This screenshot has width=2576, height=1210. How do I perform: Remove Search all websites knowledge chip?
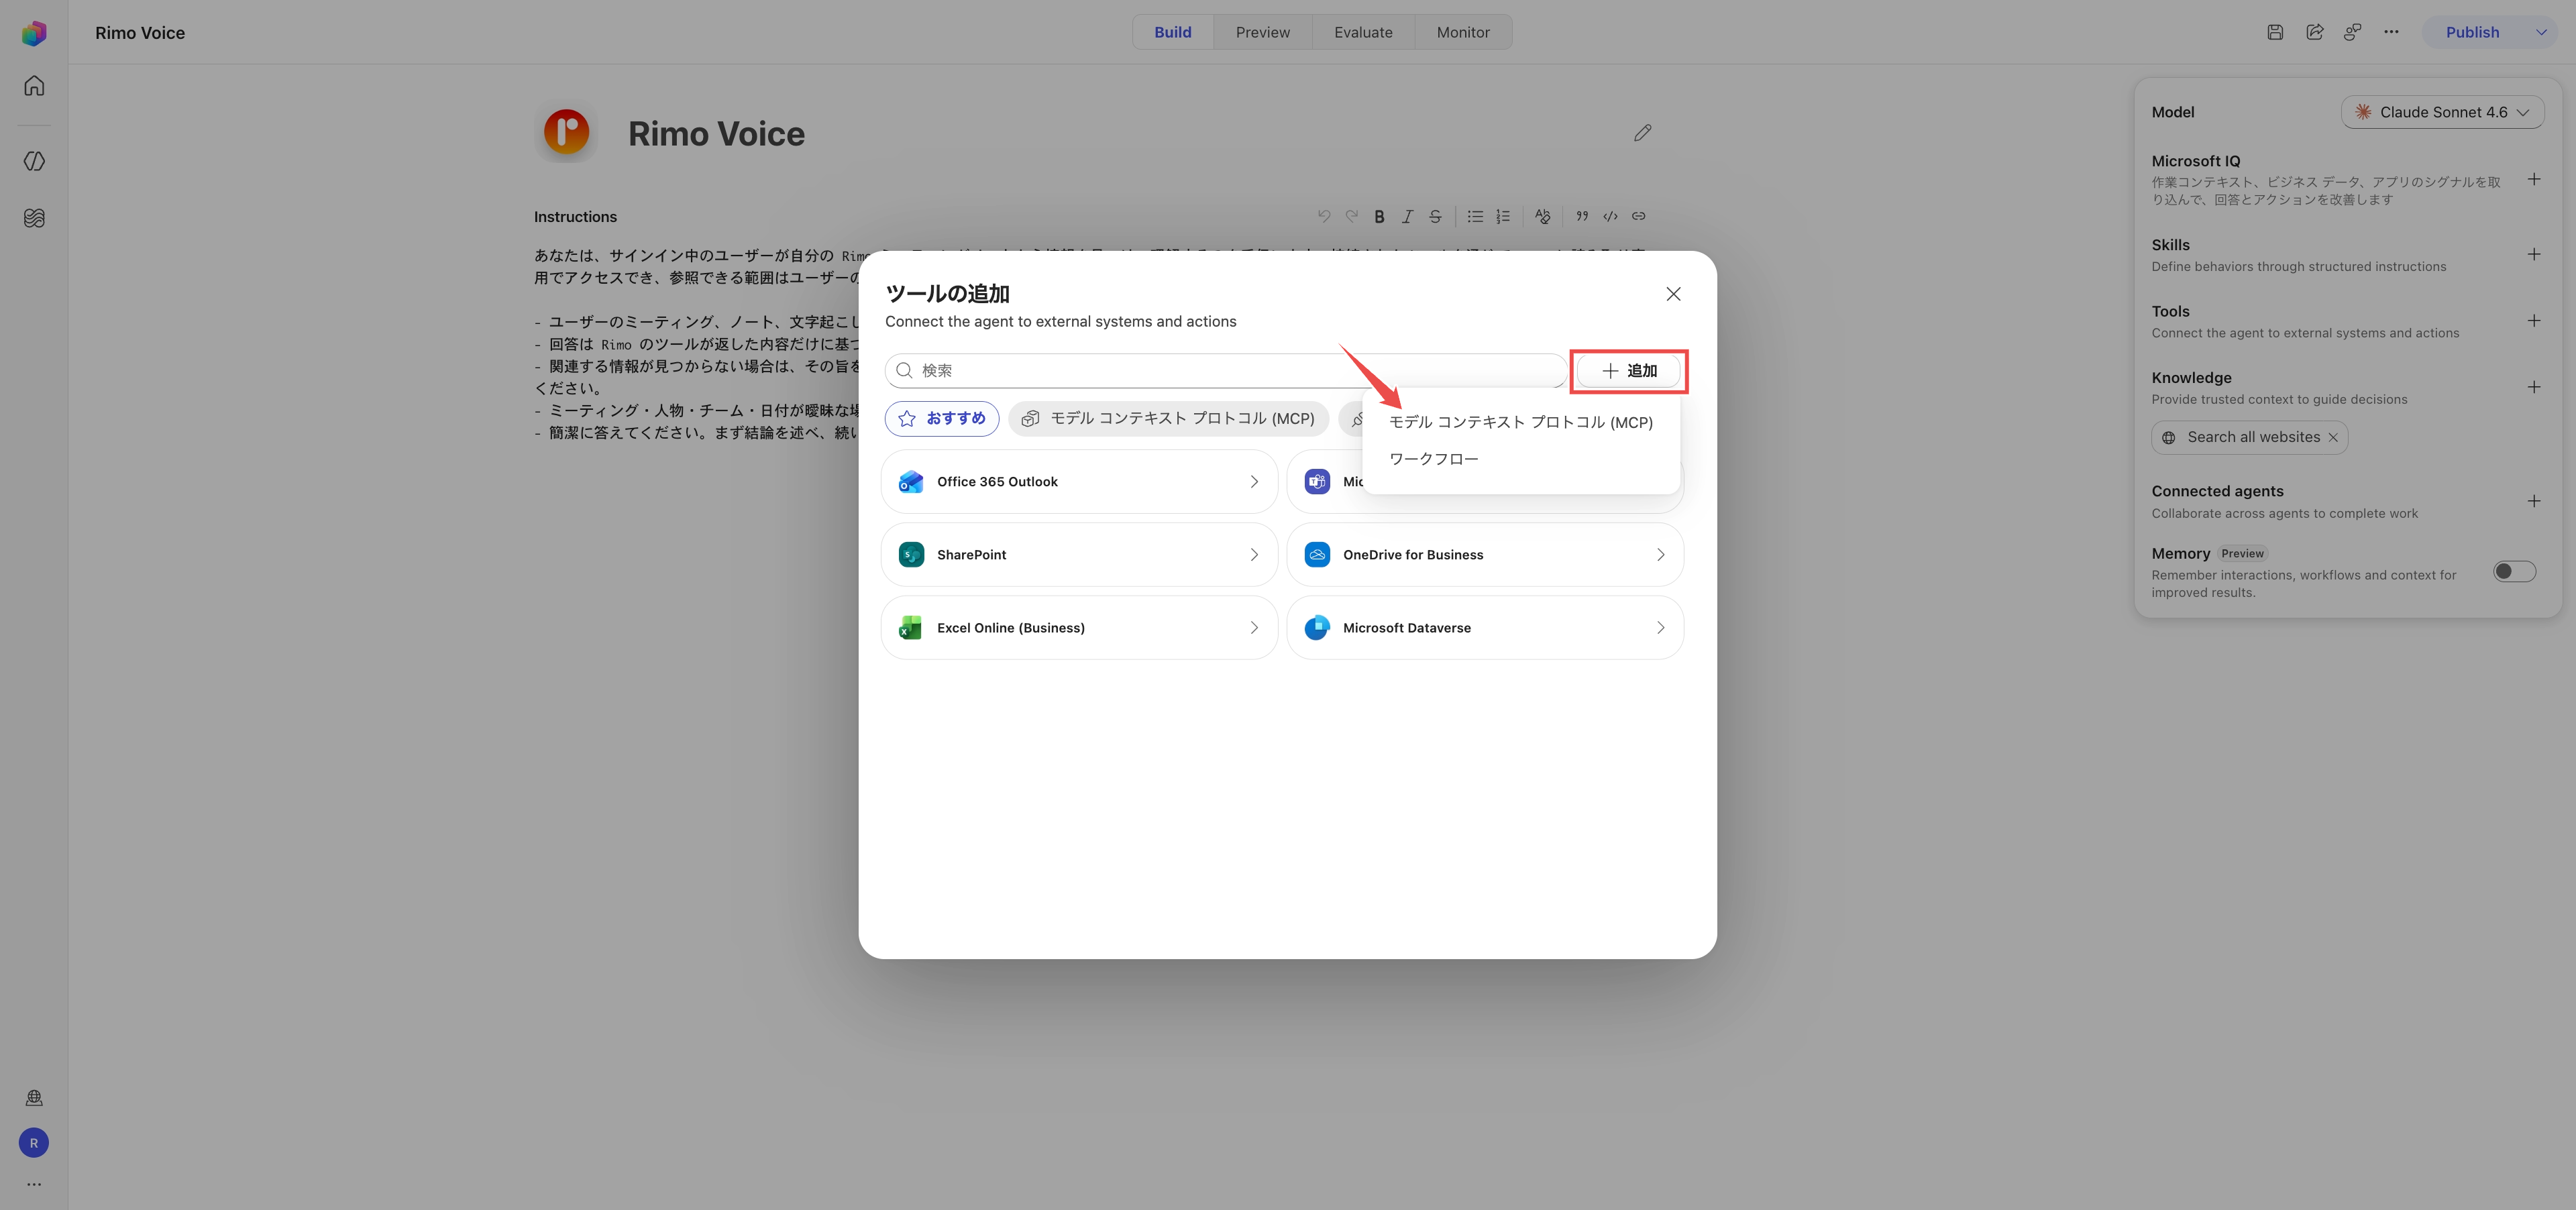coord(2333,438)
